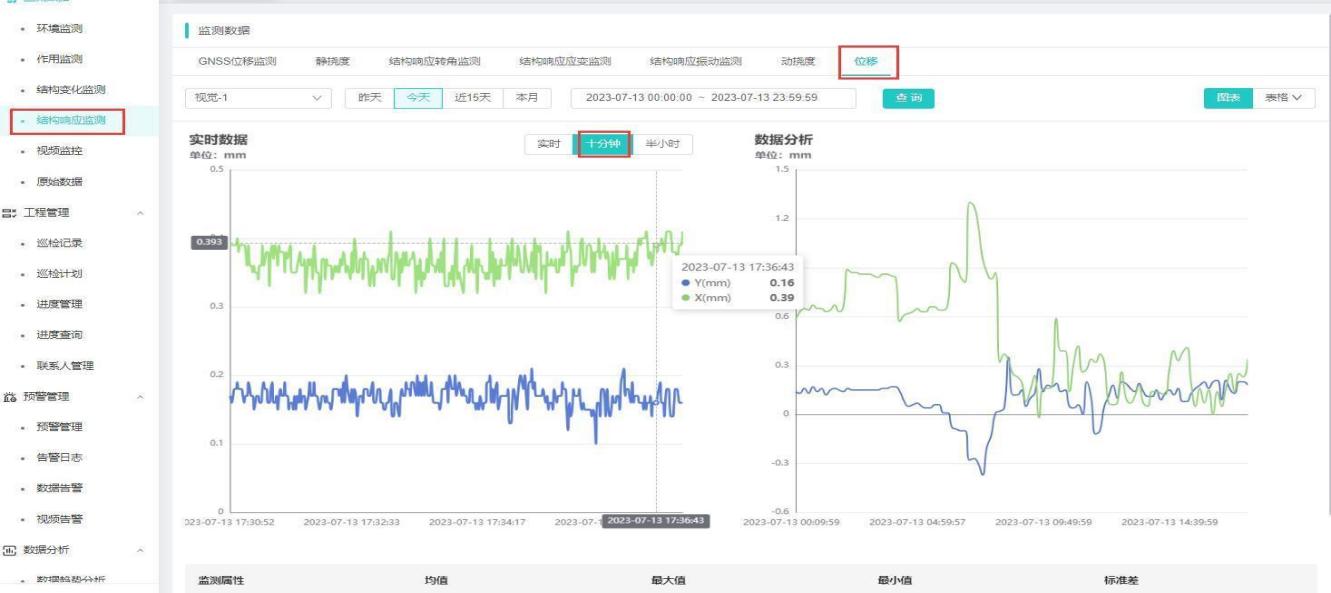Select the 半小时 interval option
The height and width of the screenshot is (593, 1331).
tap(661, 144)
